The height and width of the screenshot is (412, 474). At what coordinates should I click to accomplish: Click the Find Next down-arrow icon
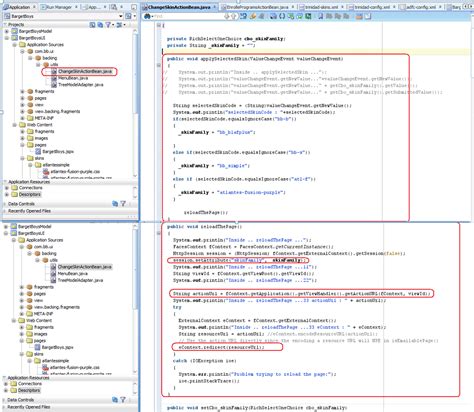pos(227,16)
